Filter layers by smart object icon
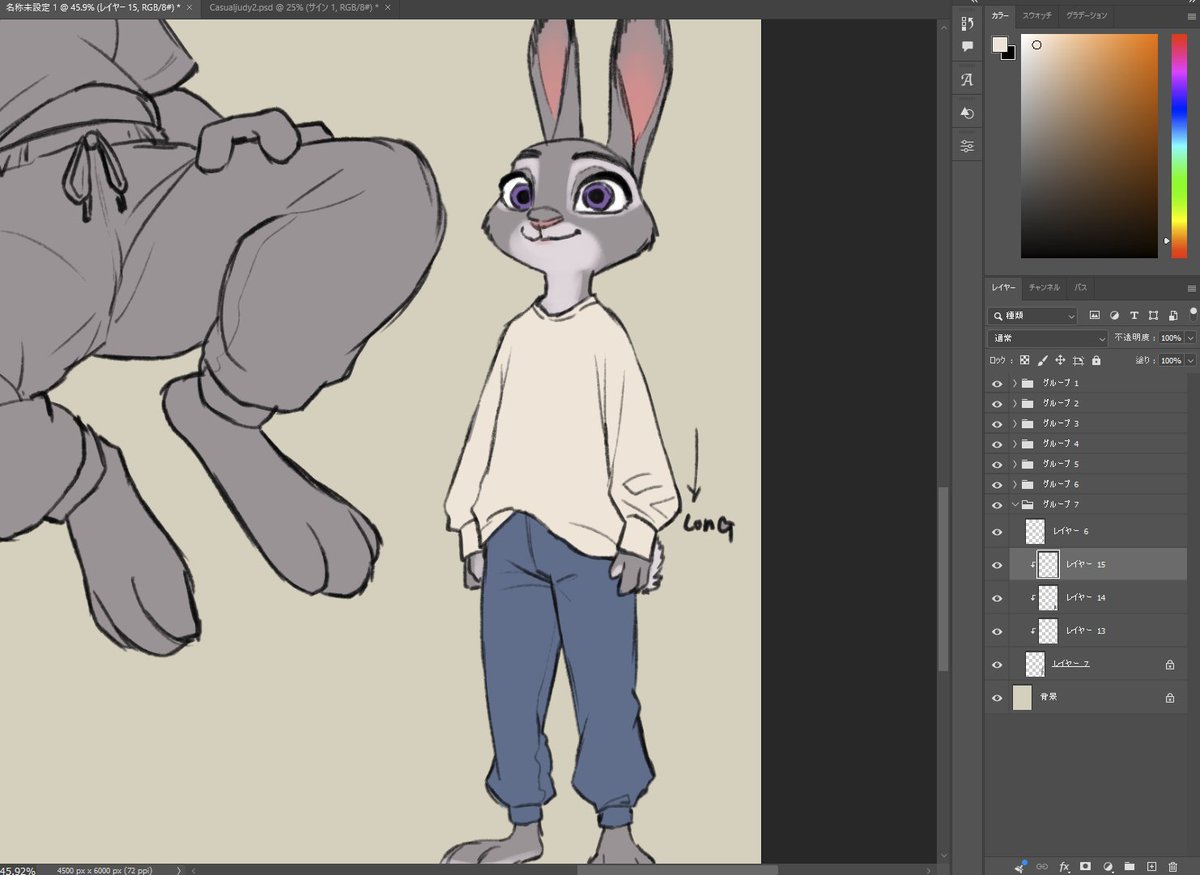 coord(1172,315)
